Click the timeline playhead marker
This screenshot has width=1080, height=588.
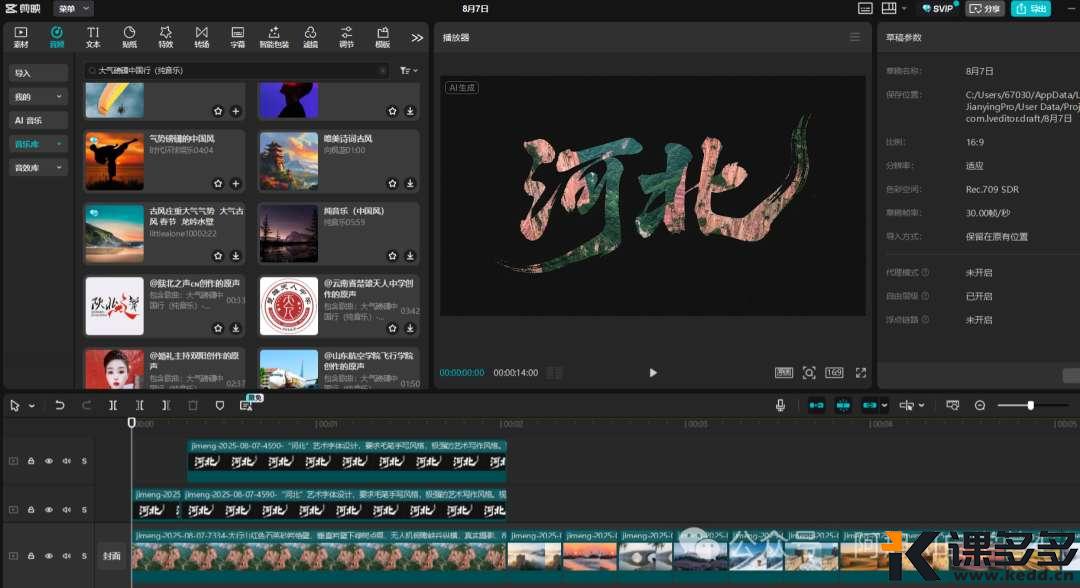tap(132, 422)
